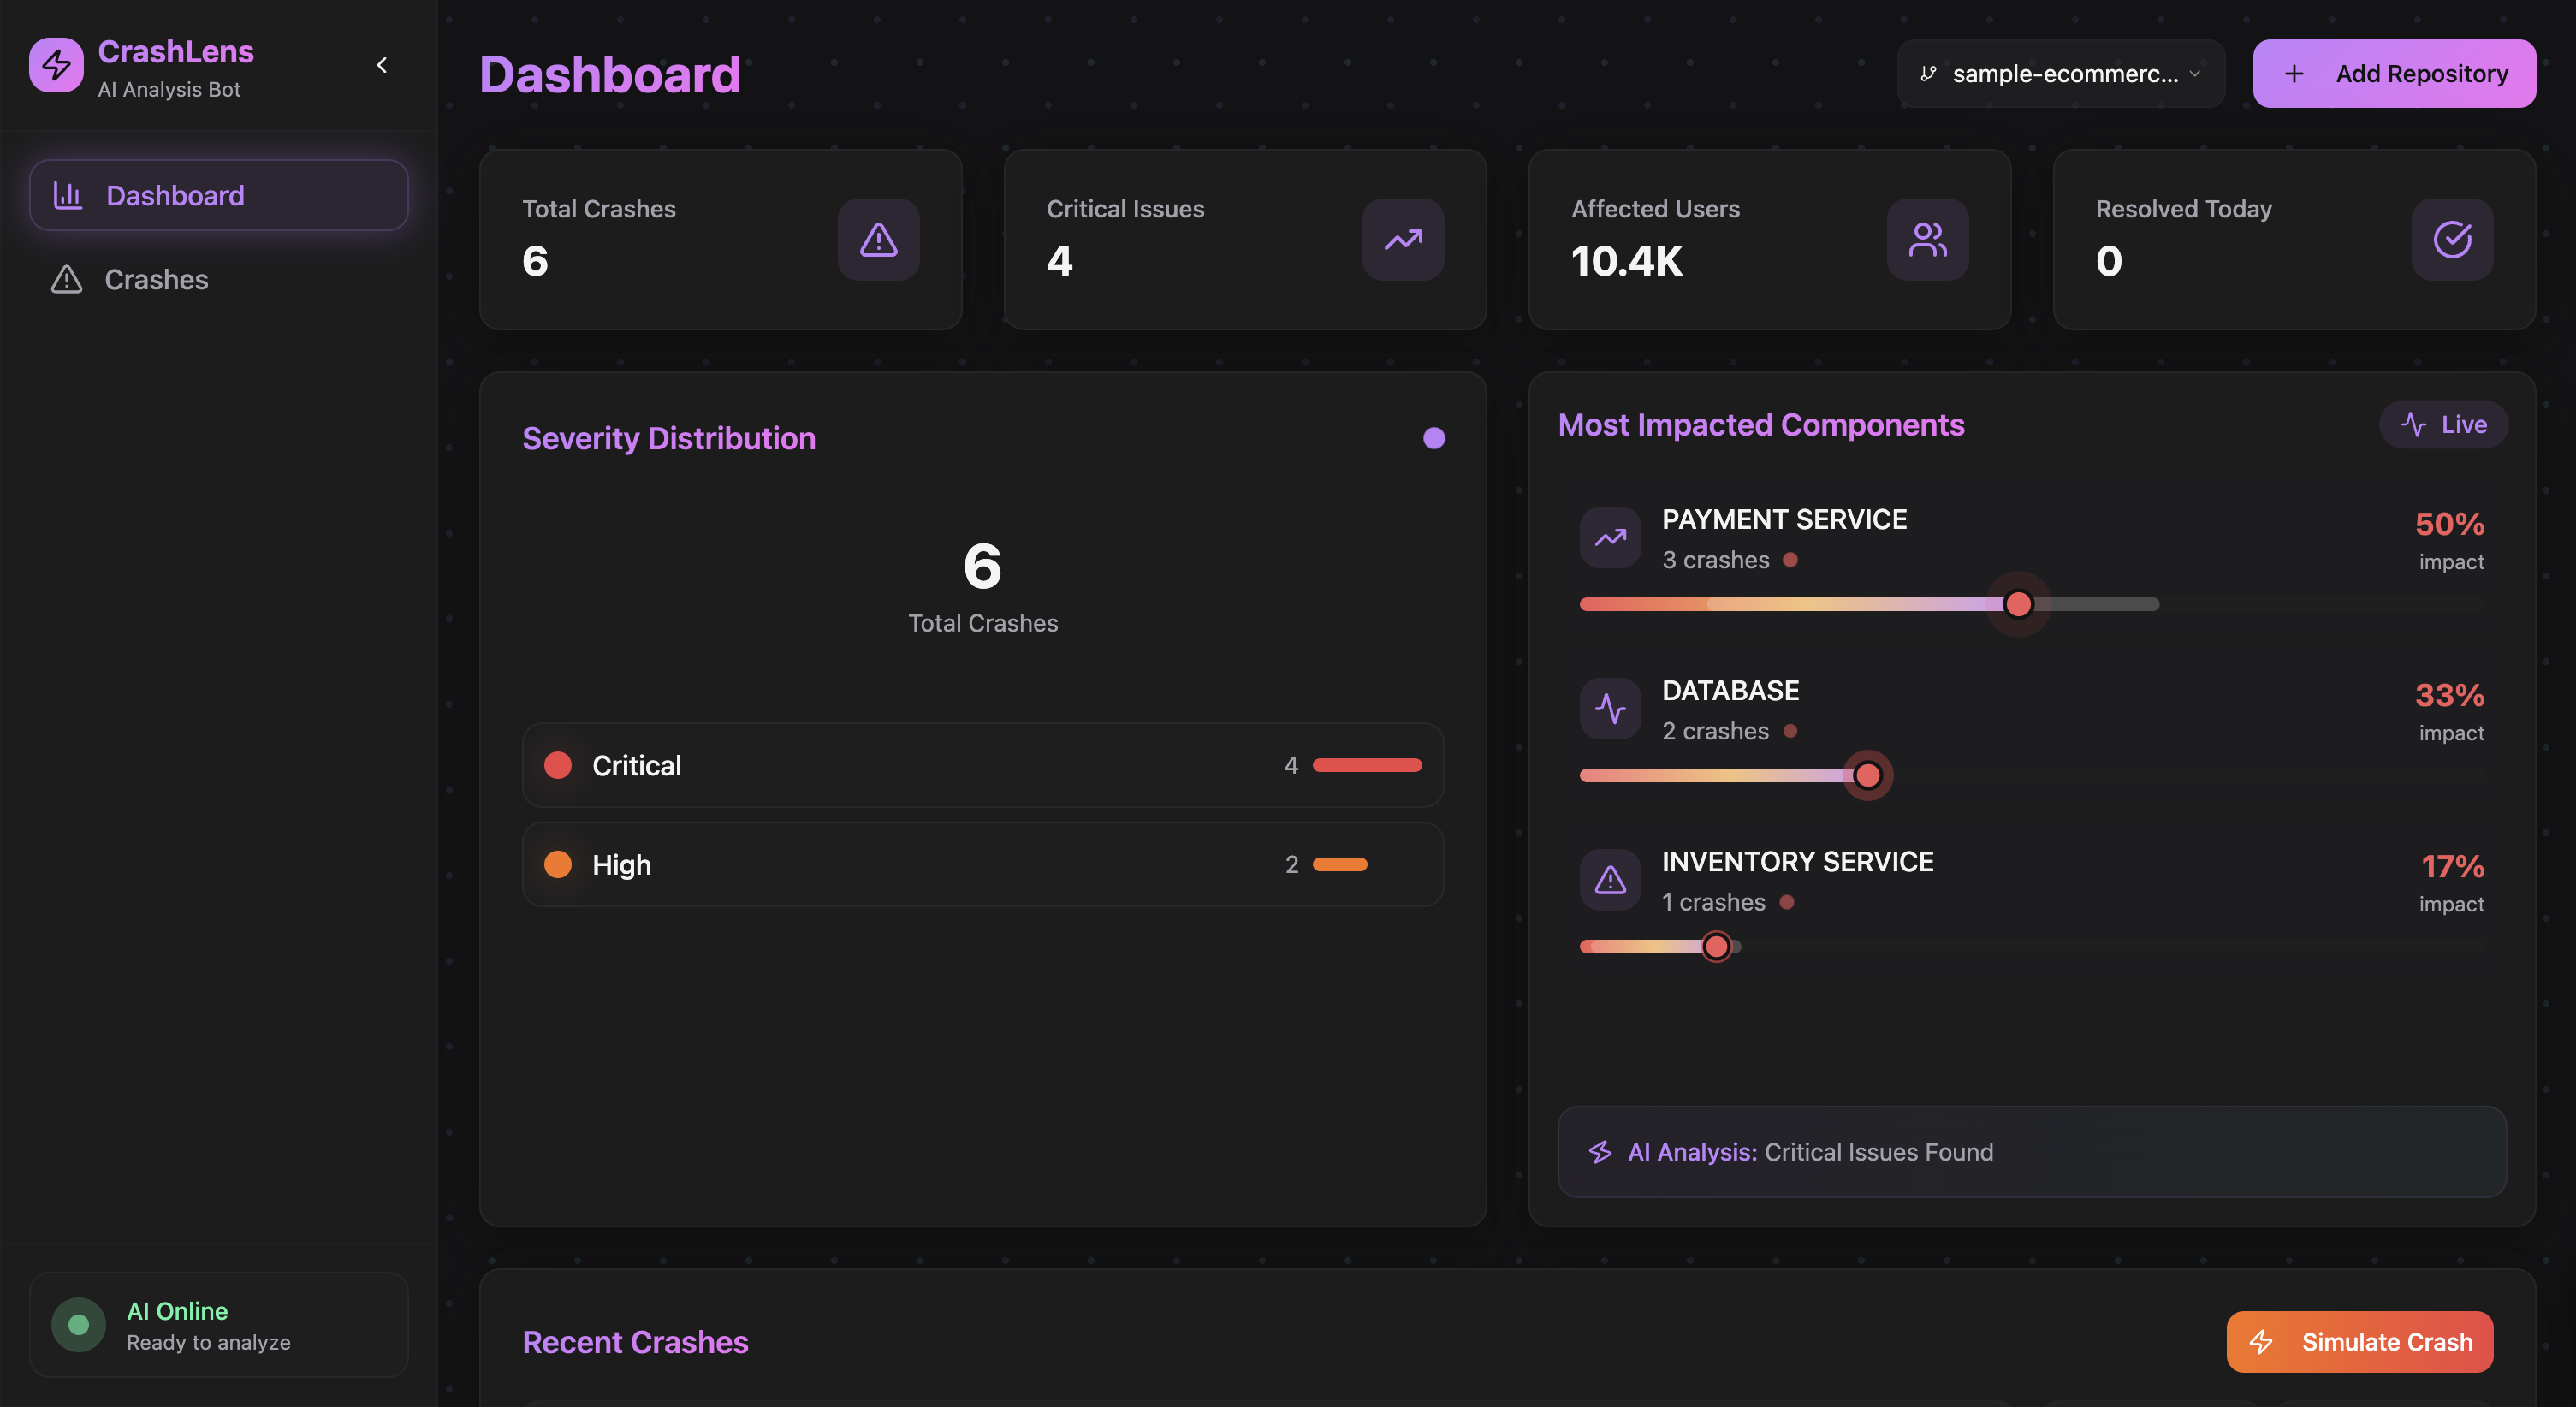
Task: Click the Payment Service trend icon
Action: tap(1609, 538)
